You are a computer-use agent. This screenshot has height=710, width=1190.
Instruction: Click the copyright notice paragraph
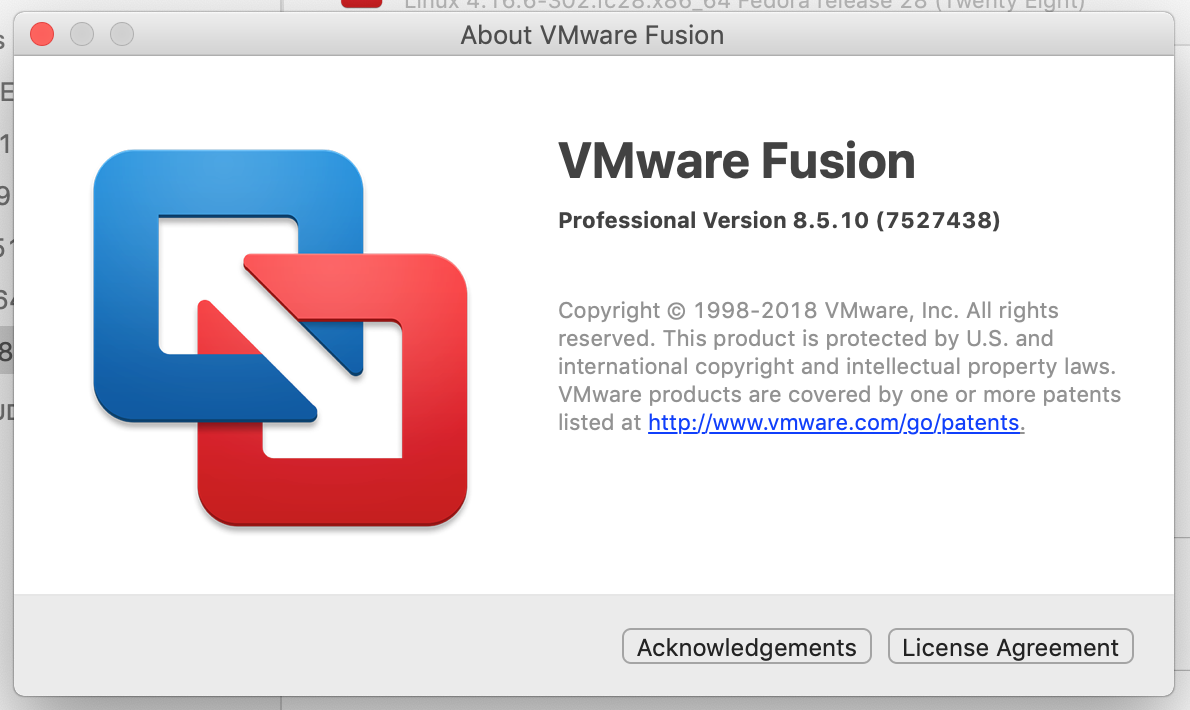(x=839, y=366)
